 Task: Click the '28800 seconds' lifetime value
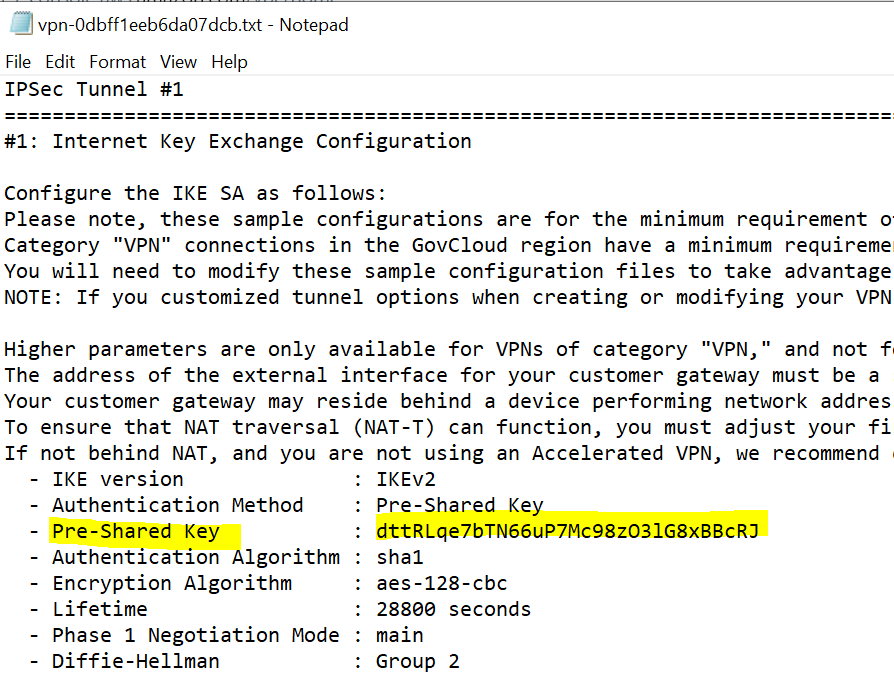453,609
